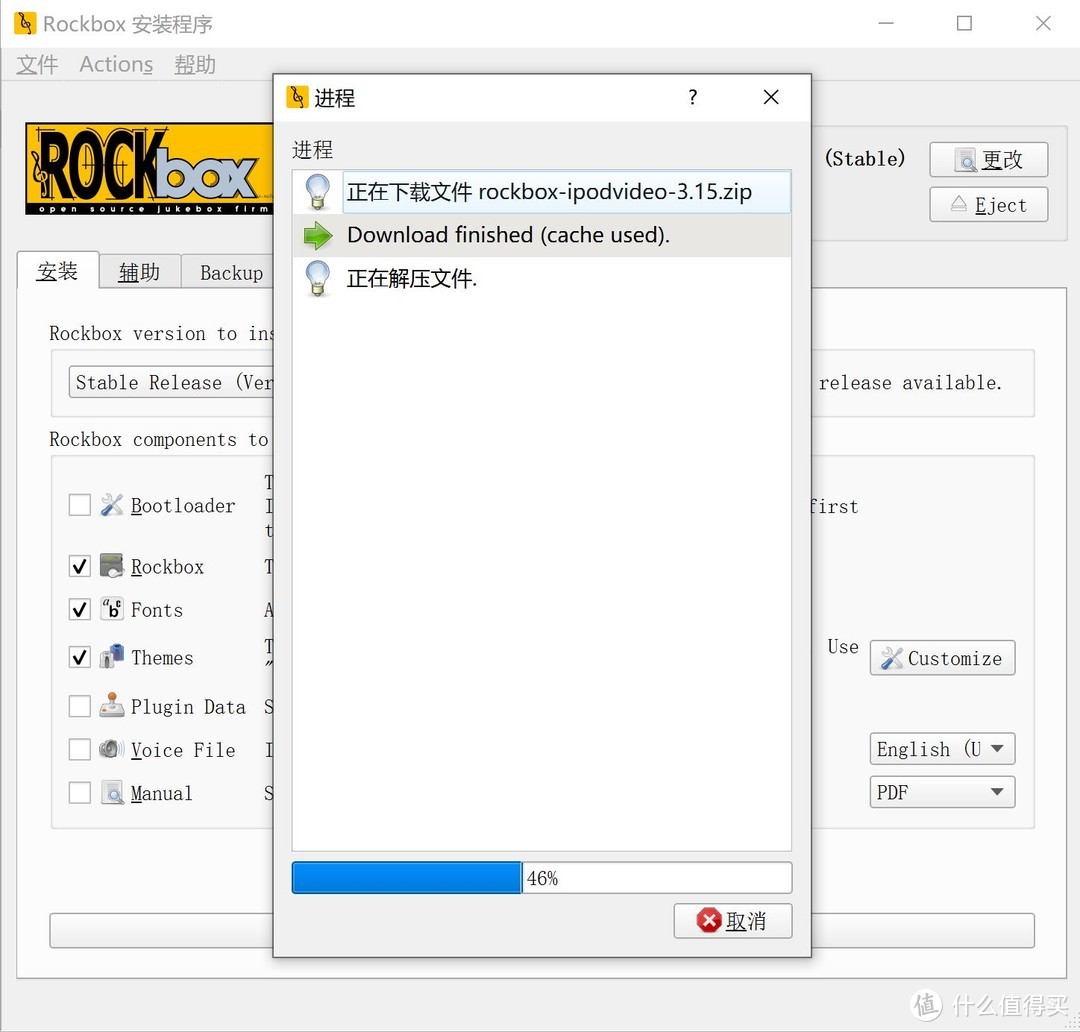Viewport: 1080px width, 1032px height.
Task: Disable the Fonts checkbox
Action: click(79, 609)
